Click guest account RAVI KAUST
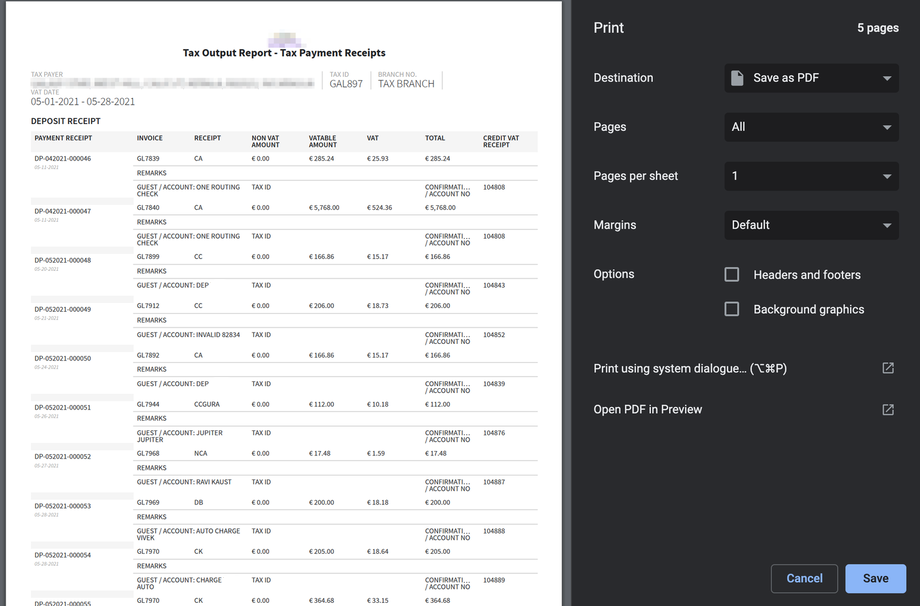The image size is (920, 606). 214,482
